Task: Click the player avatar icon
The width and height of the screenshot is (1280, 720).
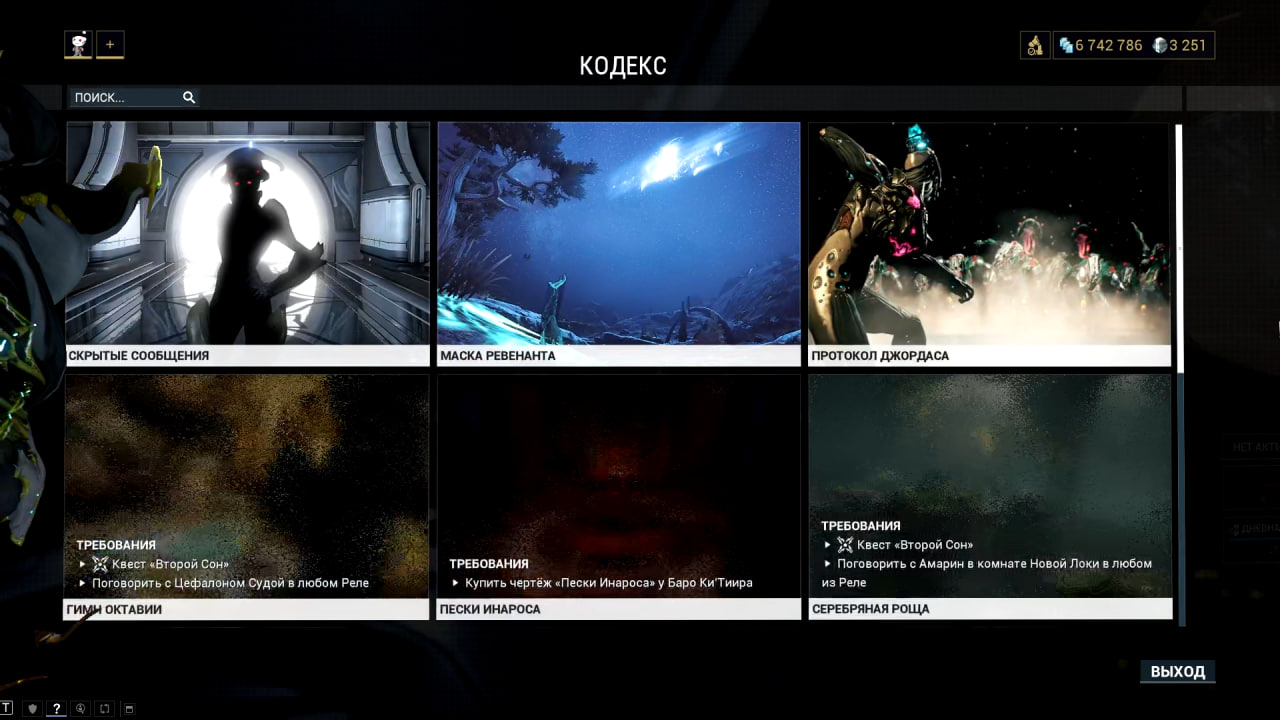Action: click(78, 44)
